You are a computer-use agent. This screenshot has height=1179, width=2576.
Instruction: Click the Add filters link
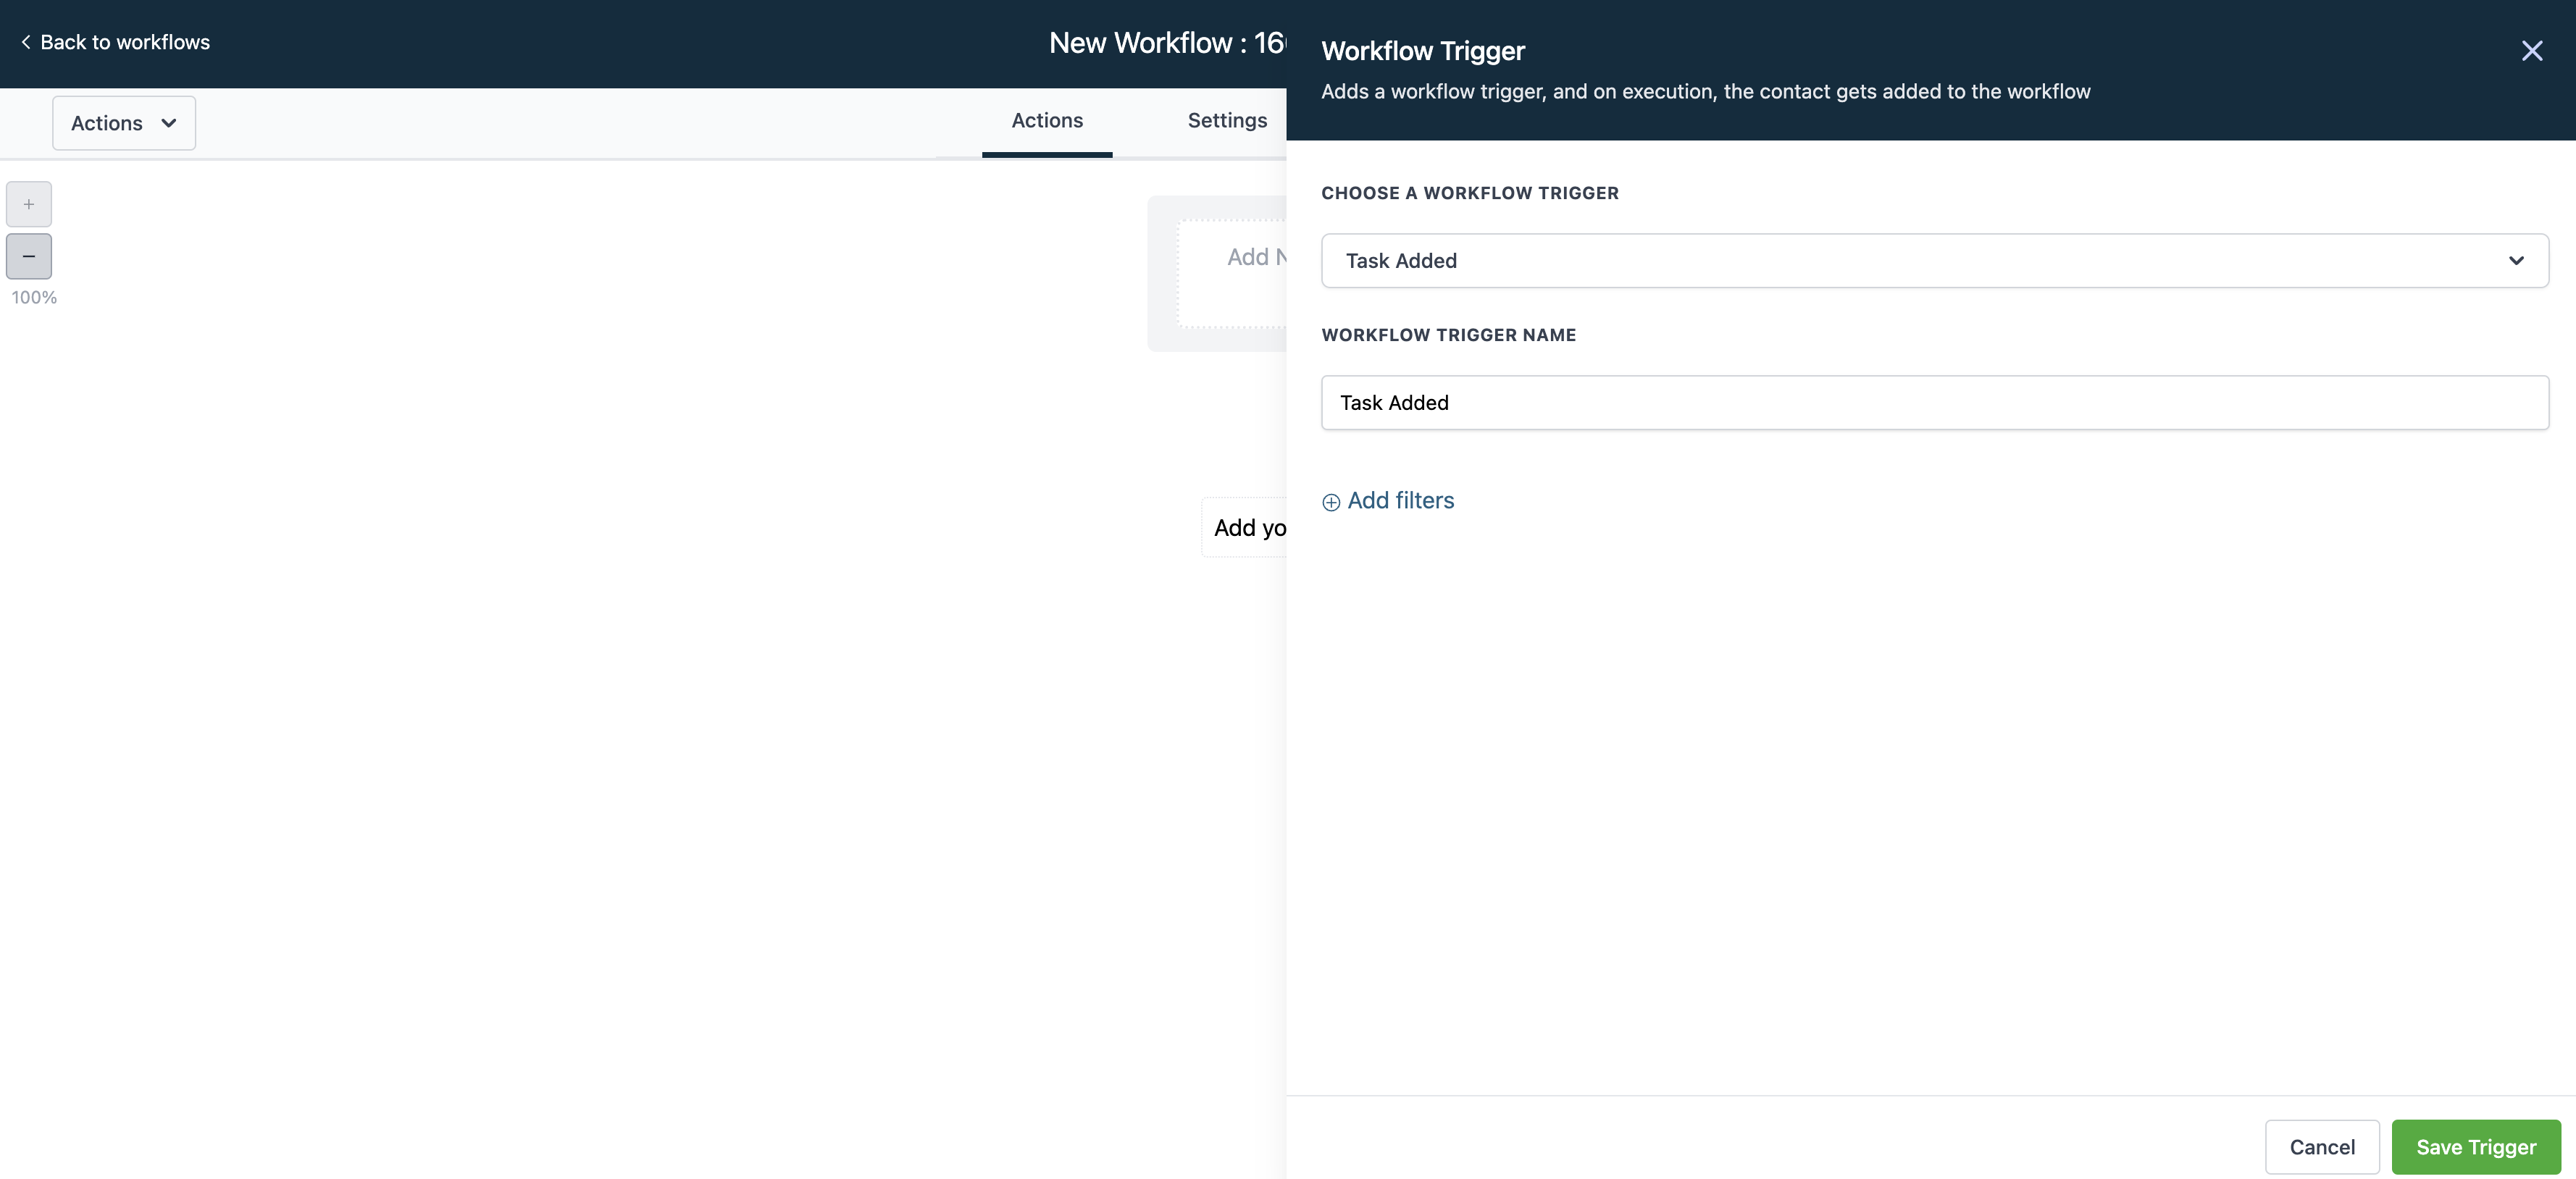1400,501
